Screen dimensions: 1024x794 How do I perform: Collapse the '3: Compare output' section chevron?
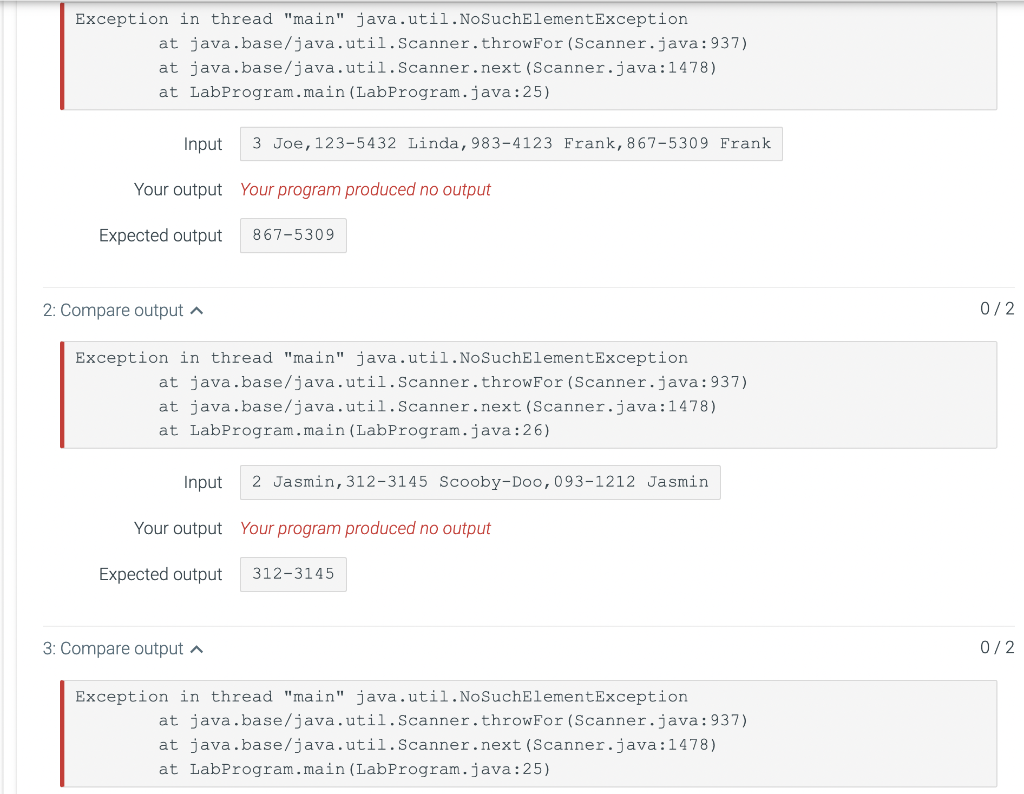[198, 648]
